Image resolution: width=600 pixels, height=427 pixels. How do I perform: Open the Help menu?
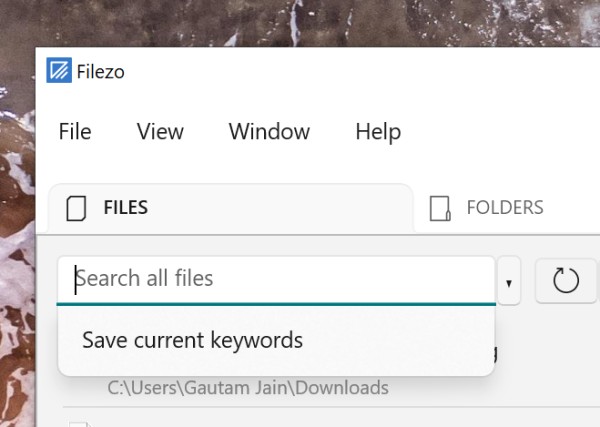(378, 131)
